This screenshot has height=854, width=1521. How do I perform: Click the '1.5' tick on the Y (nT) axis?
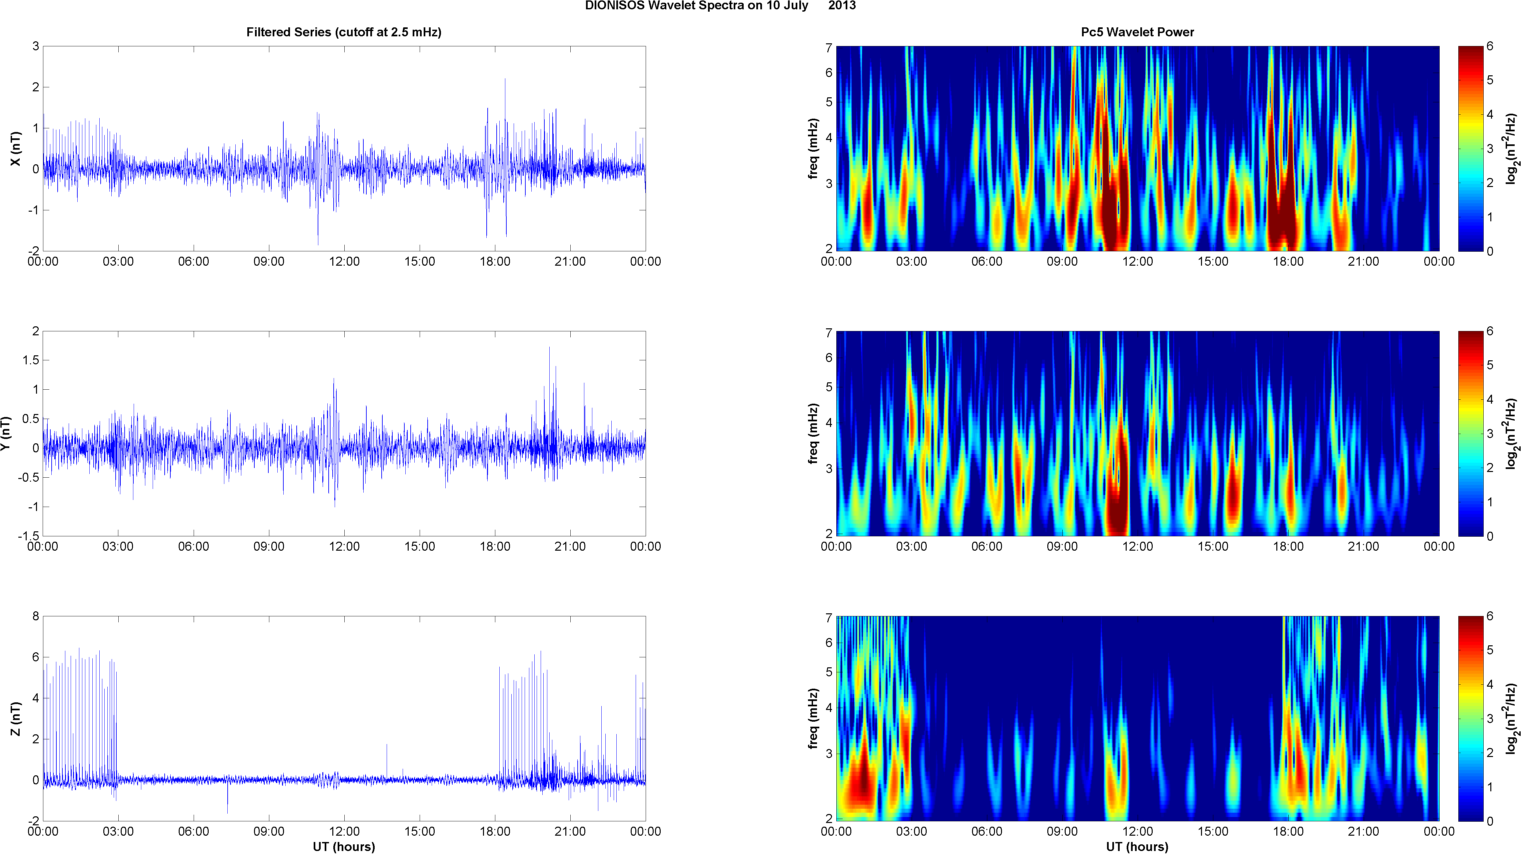(30, 360)
